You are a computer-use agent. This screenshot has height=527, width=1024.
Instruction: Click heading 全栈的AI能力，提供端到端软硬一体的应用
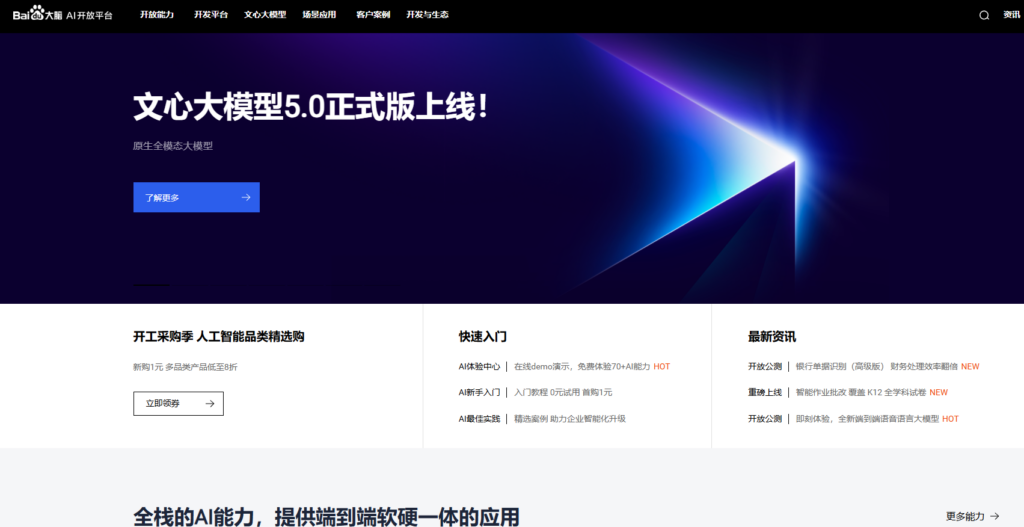point(327,516)
